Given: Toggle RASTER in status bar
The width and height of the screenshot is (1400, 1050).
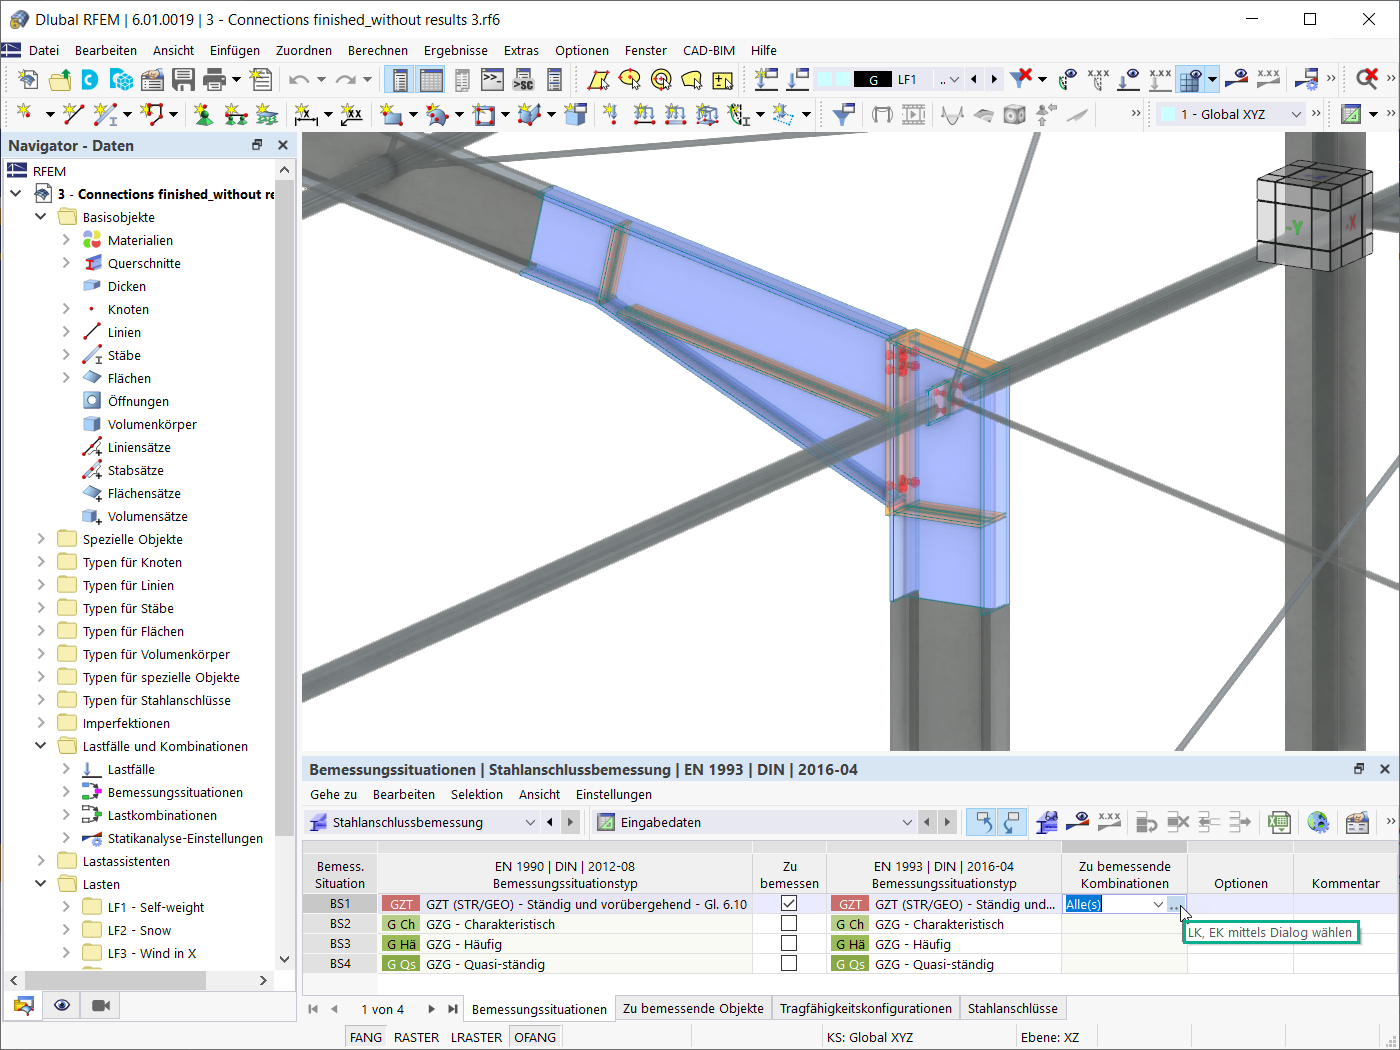Looking at the screenshot, I should (x=417, y=1037).
